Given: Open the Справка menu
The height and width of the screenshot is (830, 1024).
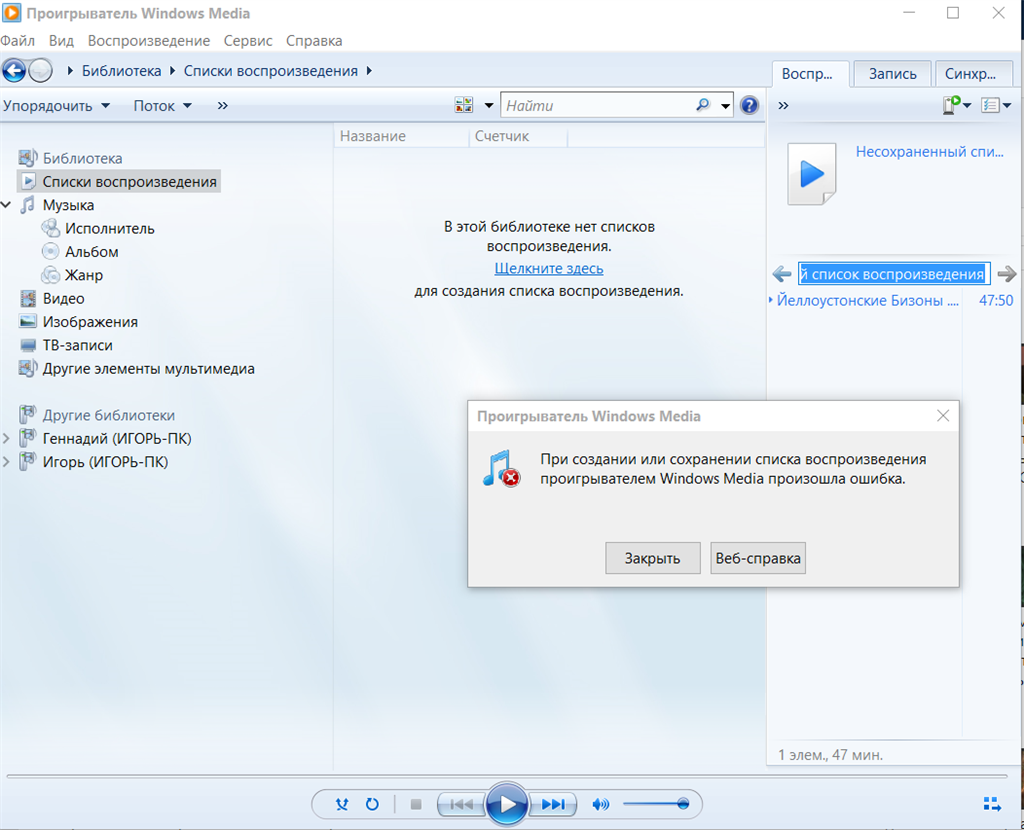Looking at the screenshot, I should pos(314,40).
